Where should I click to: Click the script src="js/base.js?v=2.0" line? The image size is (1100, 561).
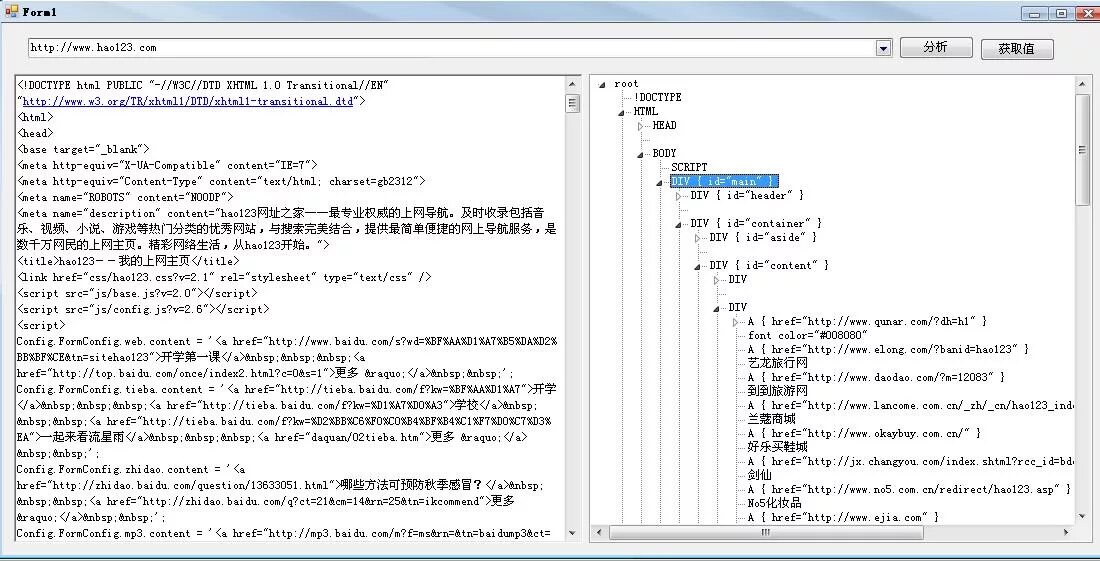click(x=137, y=293)
